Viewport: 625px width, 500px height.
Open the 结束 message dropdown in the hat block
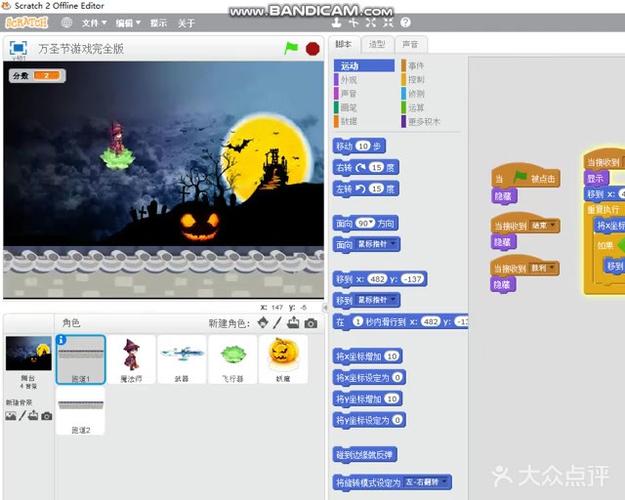543,226
